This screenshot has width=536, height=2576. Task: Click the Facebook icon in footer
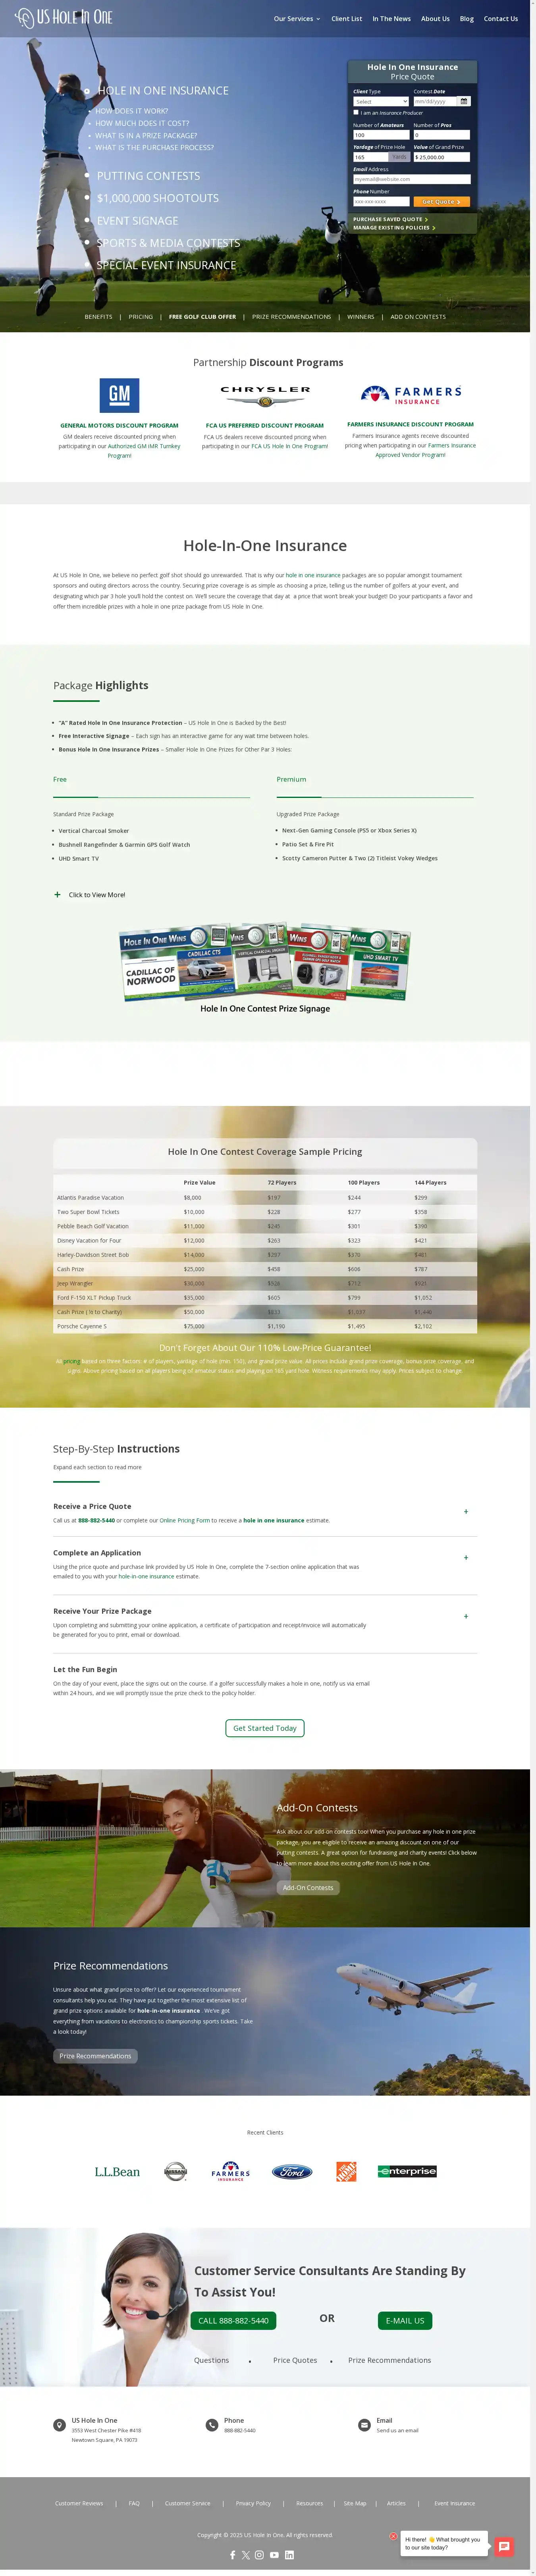click(x=233, y=2554)
